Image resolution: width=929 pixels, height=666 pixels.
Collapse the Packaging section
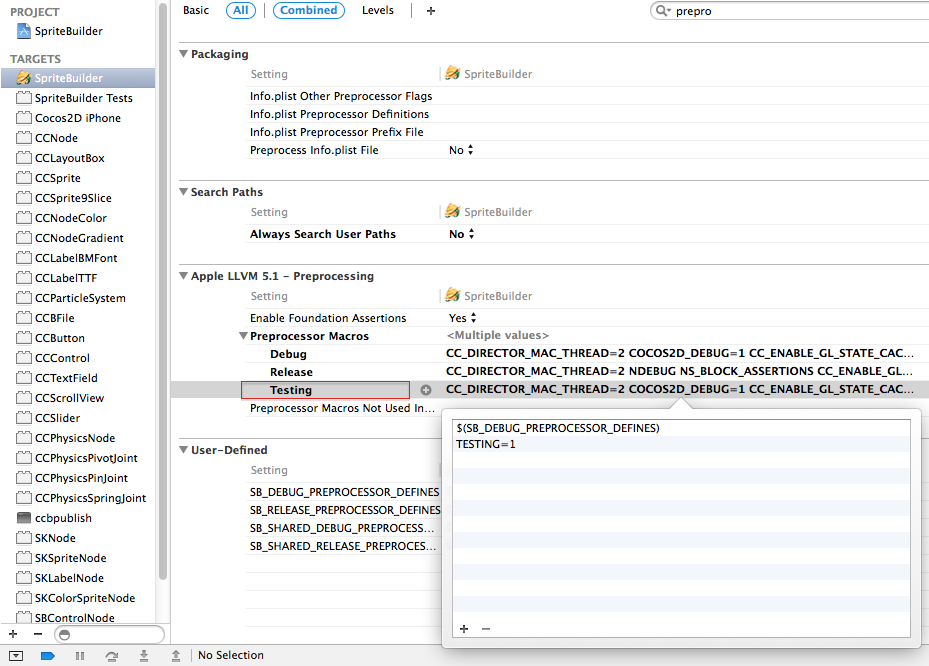point(184,54)
